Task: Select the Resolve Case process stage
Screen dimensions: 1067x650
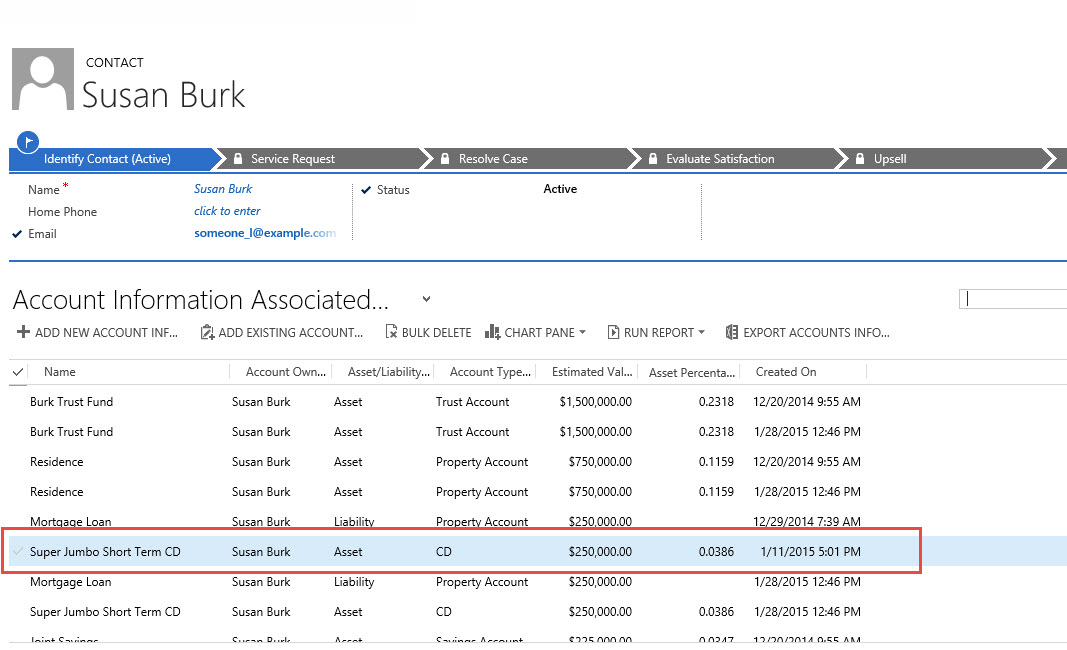Action: pyautogui.click(x=492, y=159)
